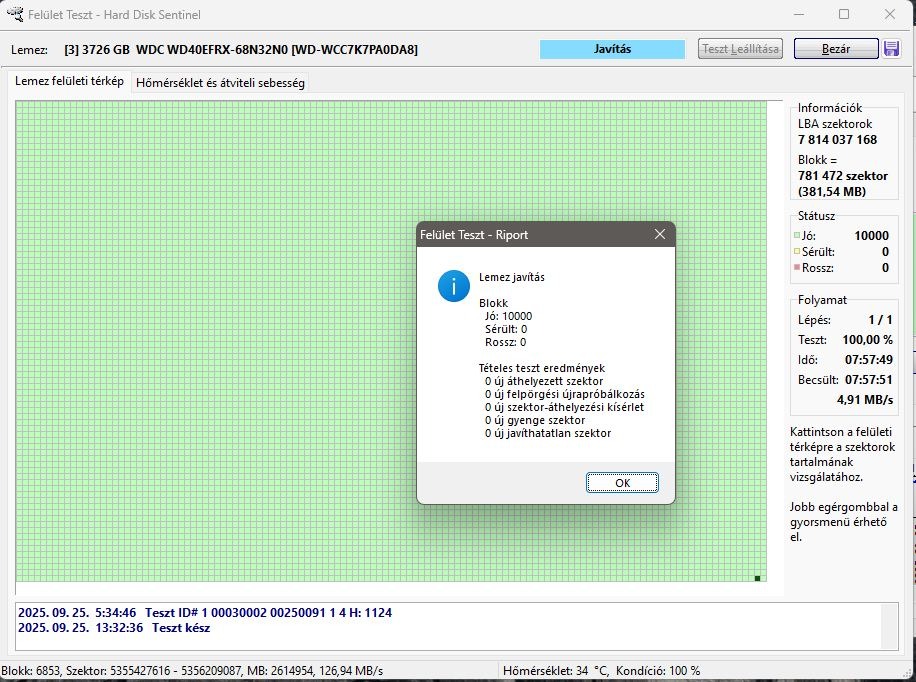Close the Felület Teszt - Riport dialog
The image size is (916, 682).
tap(660, 234)
